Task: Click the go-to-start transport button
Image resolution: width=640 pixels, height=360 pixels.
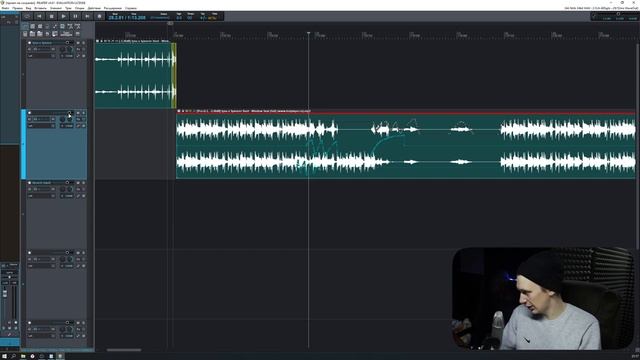Action: (39, 16)
